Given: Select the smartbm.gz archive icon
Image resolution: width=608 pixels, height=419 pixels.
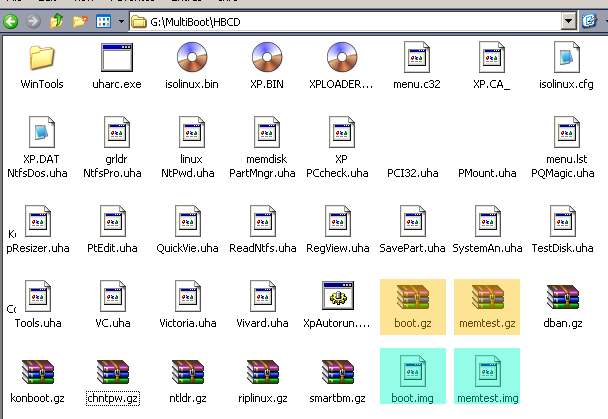Looking at the screenshot, I should click(x=338, y=372).
